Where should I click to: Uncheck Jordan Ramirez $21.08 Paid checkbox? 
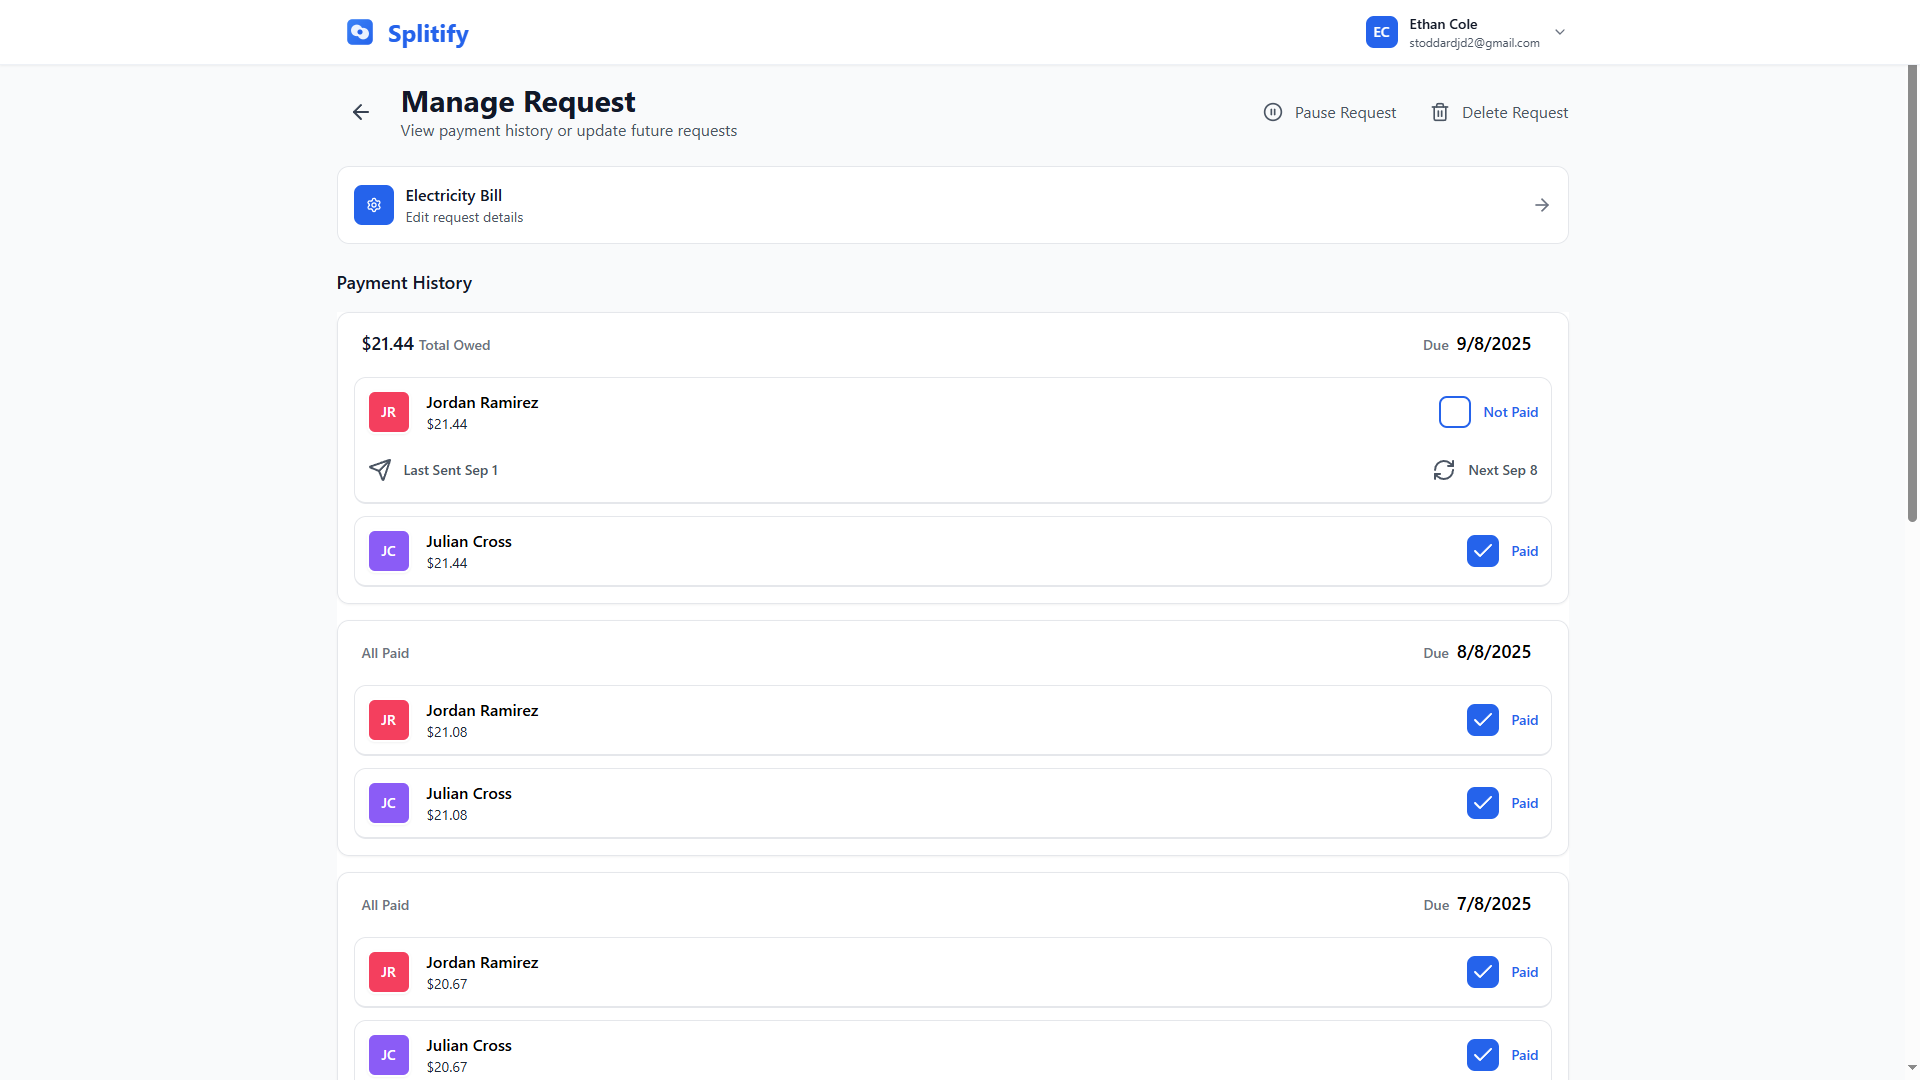1482,720
